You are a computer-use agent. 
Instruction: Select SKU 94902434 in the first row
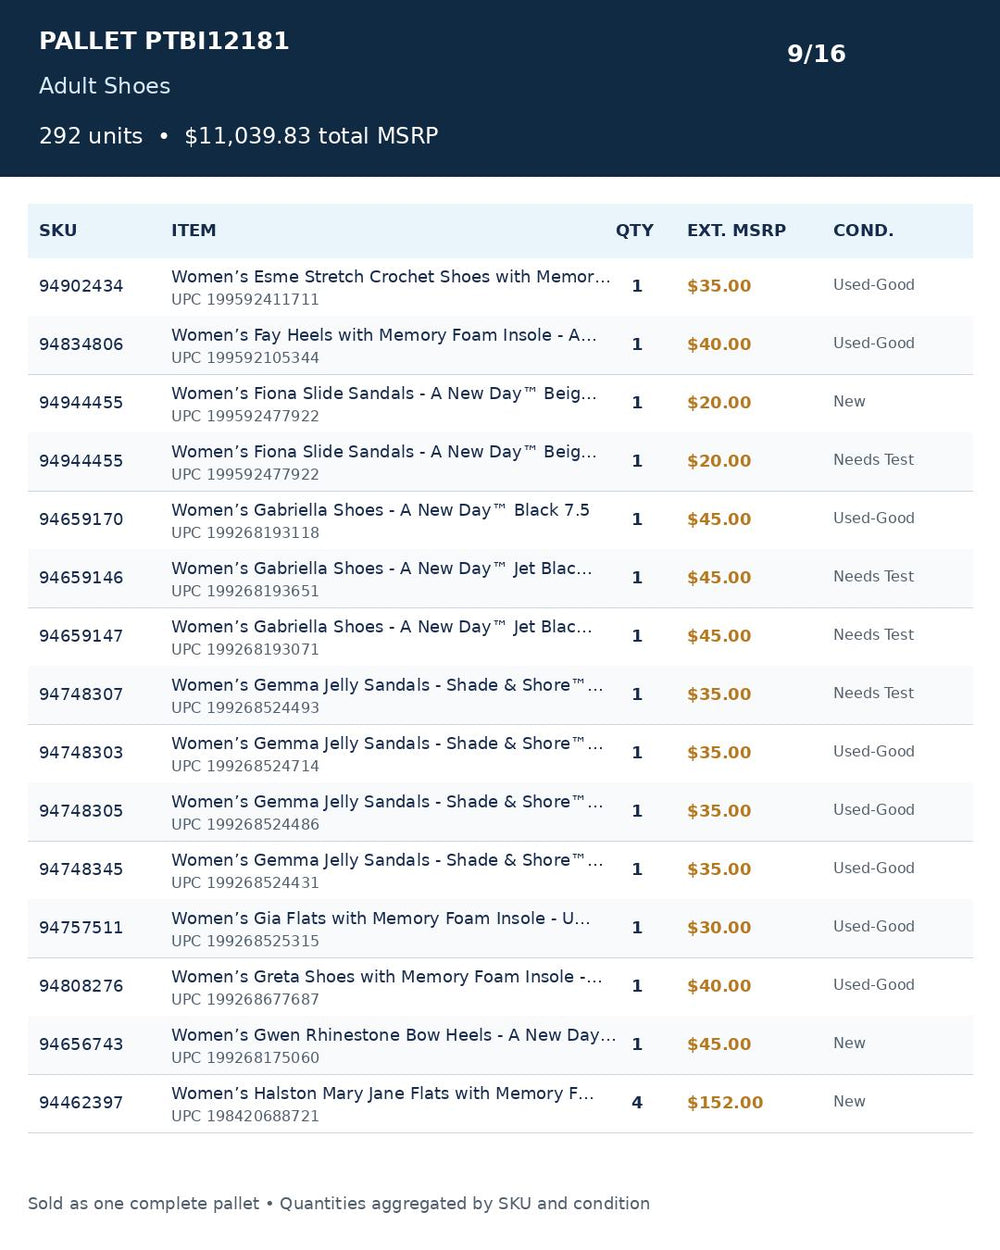[81, 287]
